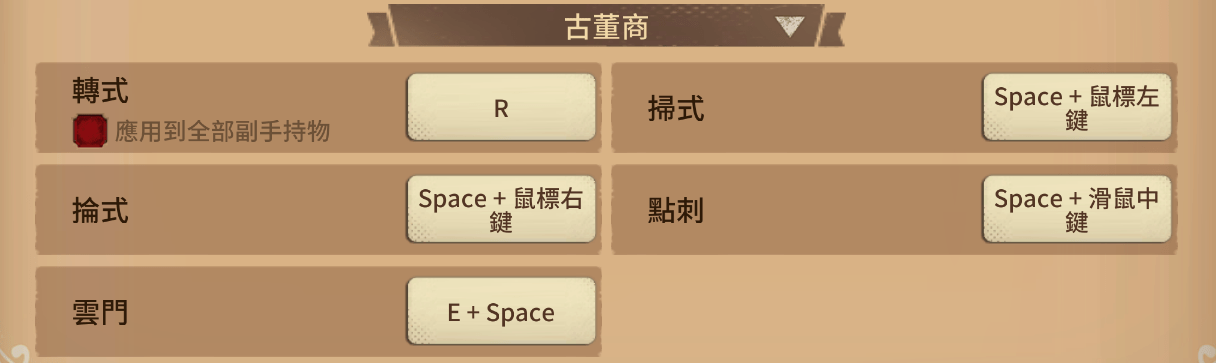
Task: Click the R keybind for 轉式
Action: (501, 108)
